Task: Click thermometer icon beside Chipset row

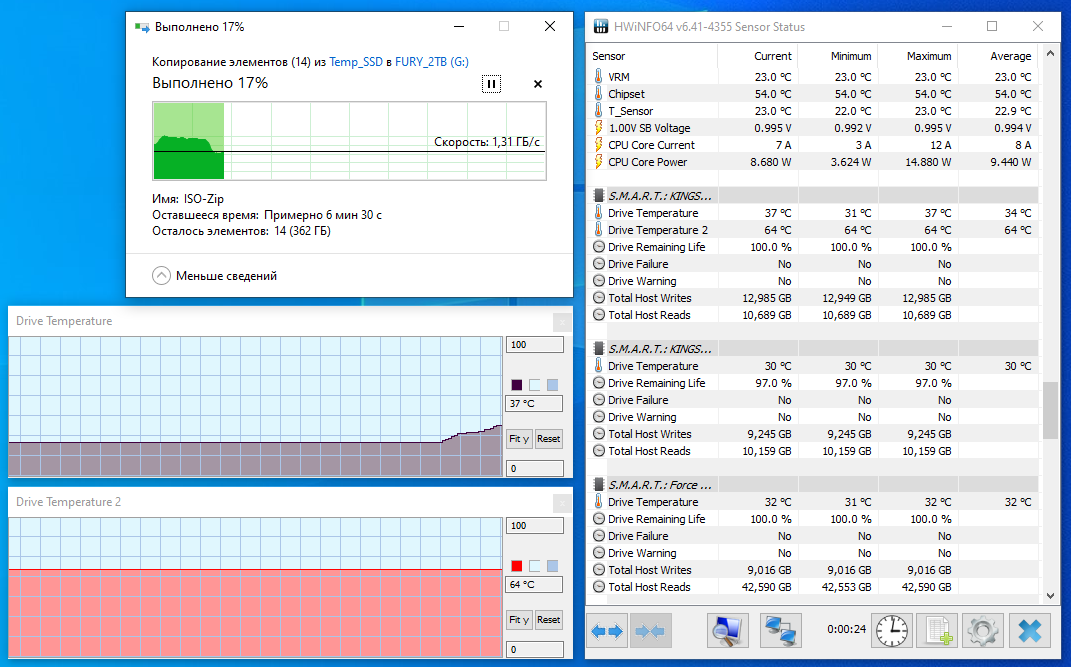Action: tap(599, 94)
